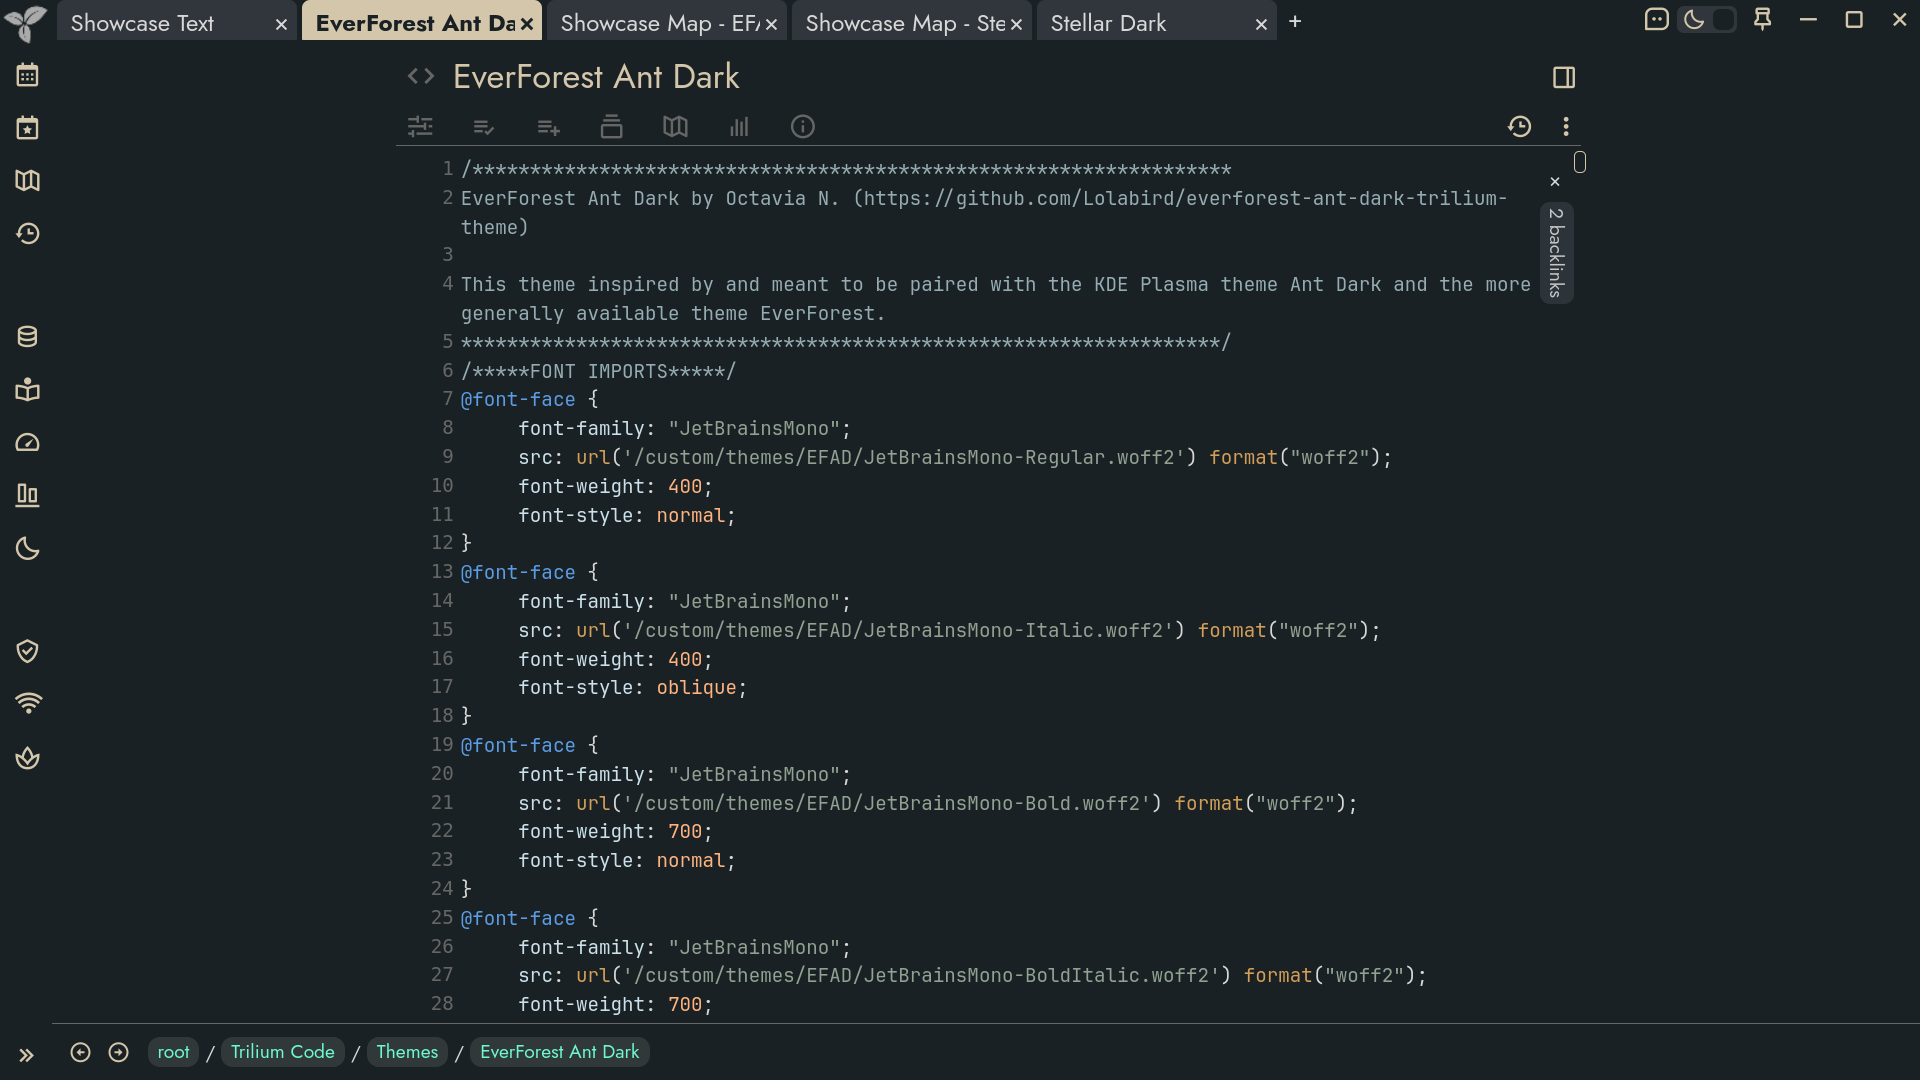The height and width of the screenshot is (1080, 1920).
Task: Open note revisions history button
Action: (1520, 126)
